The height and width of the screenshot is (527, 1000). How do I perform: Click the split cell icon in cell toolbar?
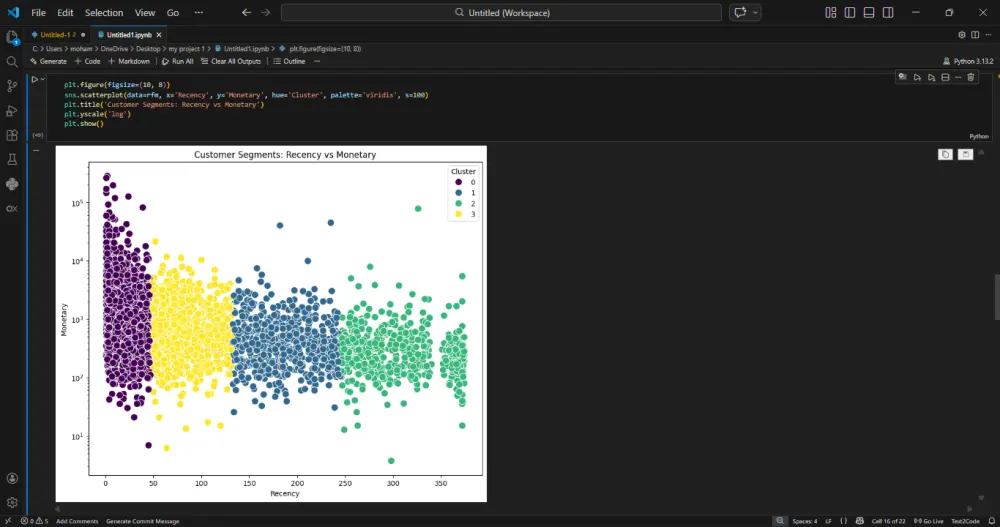(945, 77)
